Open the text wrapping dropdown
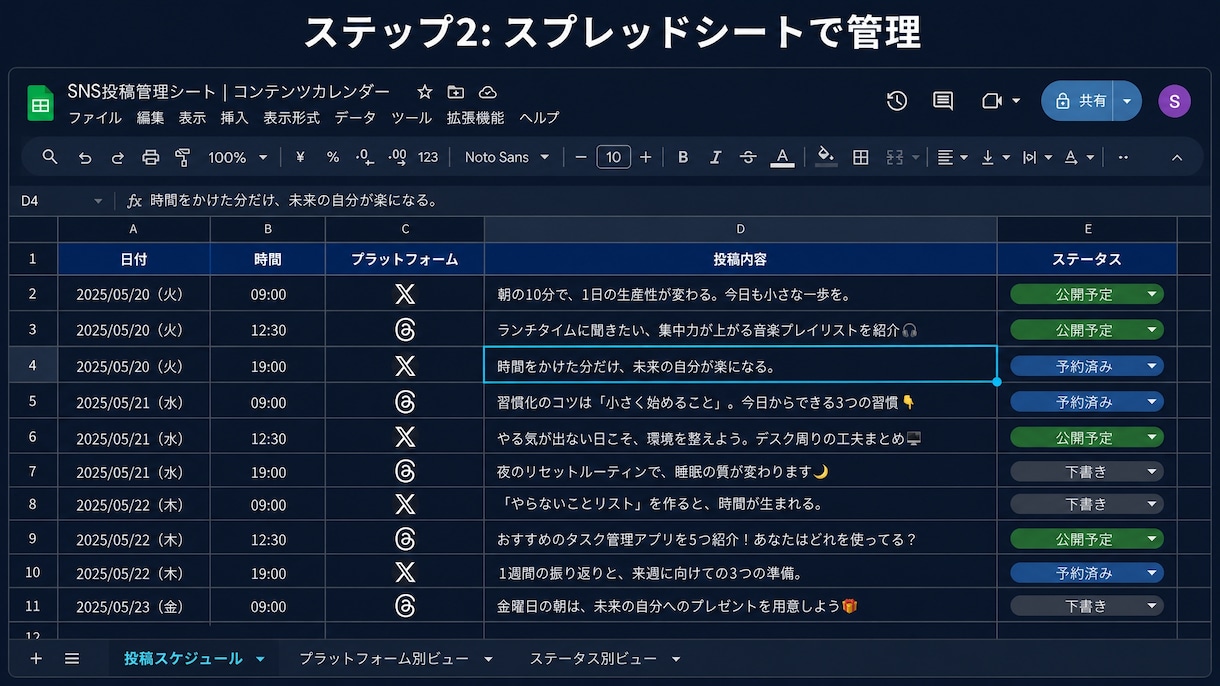Viewport: 1220px width, 686px height. tap(1037, 157)
